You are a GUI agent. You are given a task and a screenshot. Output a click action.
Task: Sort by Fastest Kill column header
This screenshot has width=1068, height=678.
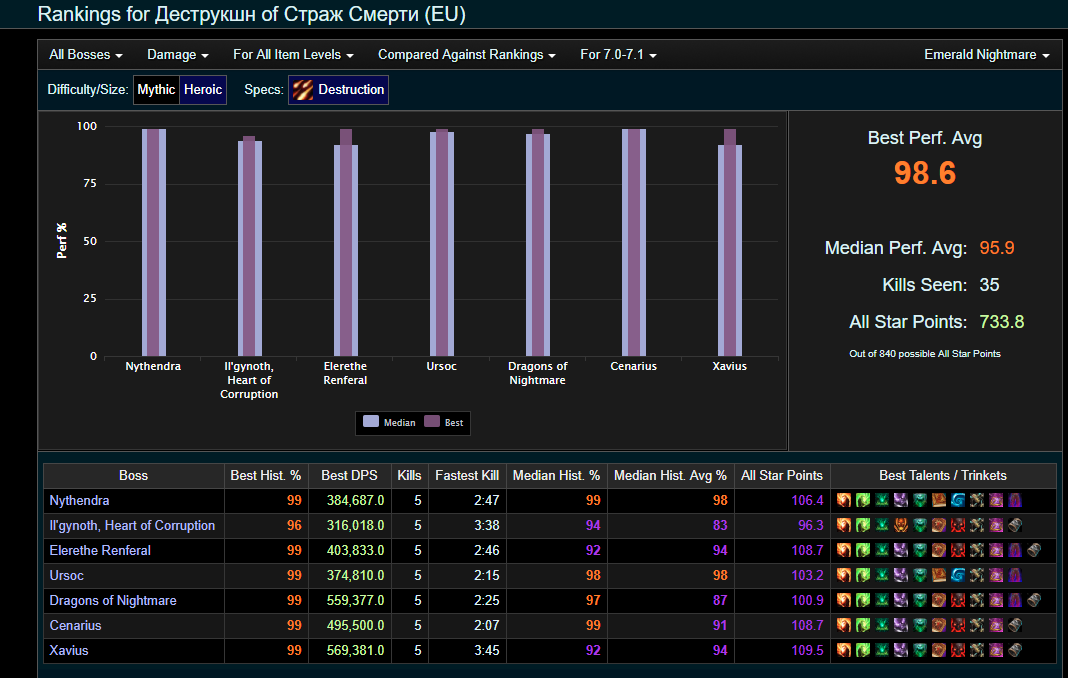(467, 476)
